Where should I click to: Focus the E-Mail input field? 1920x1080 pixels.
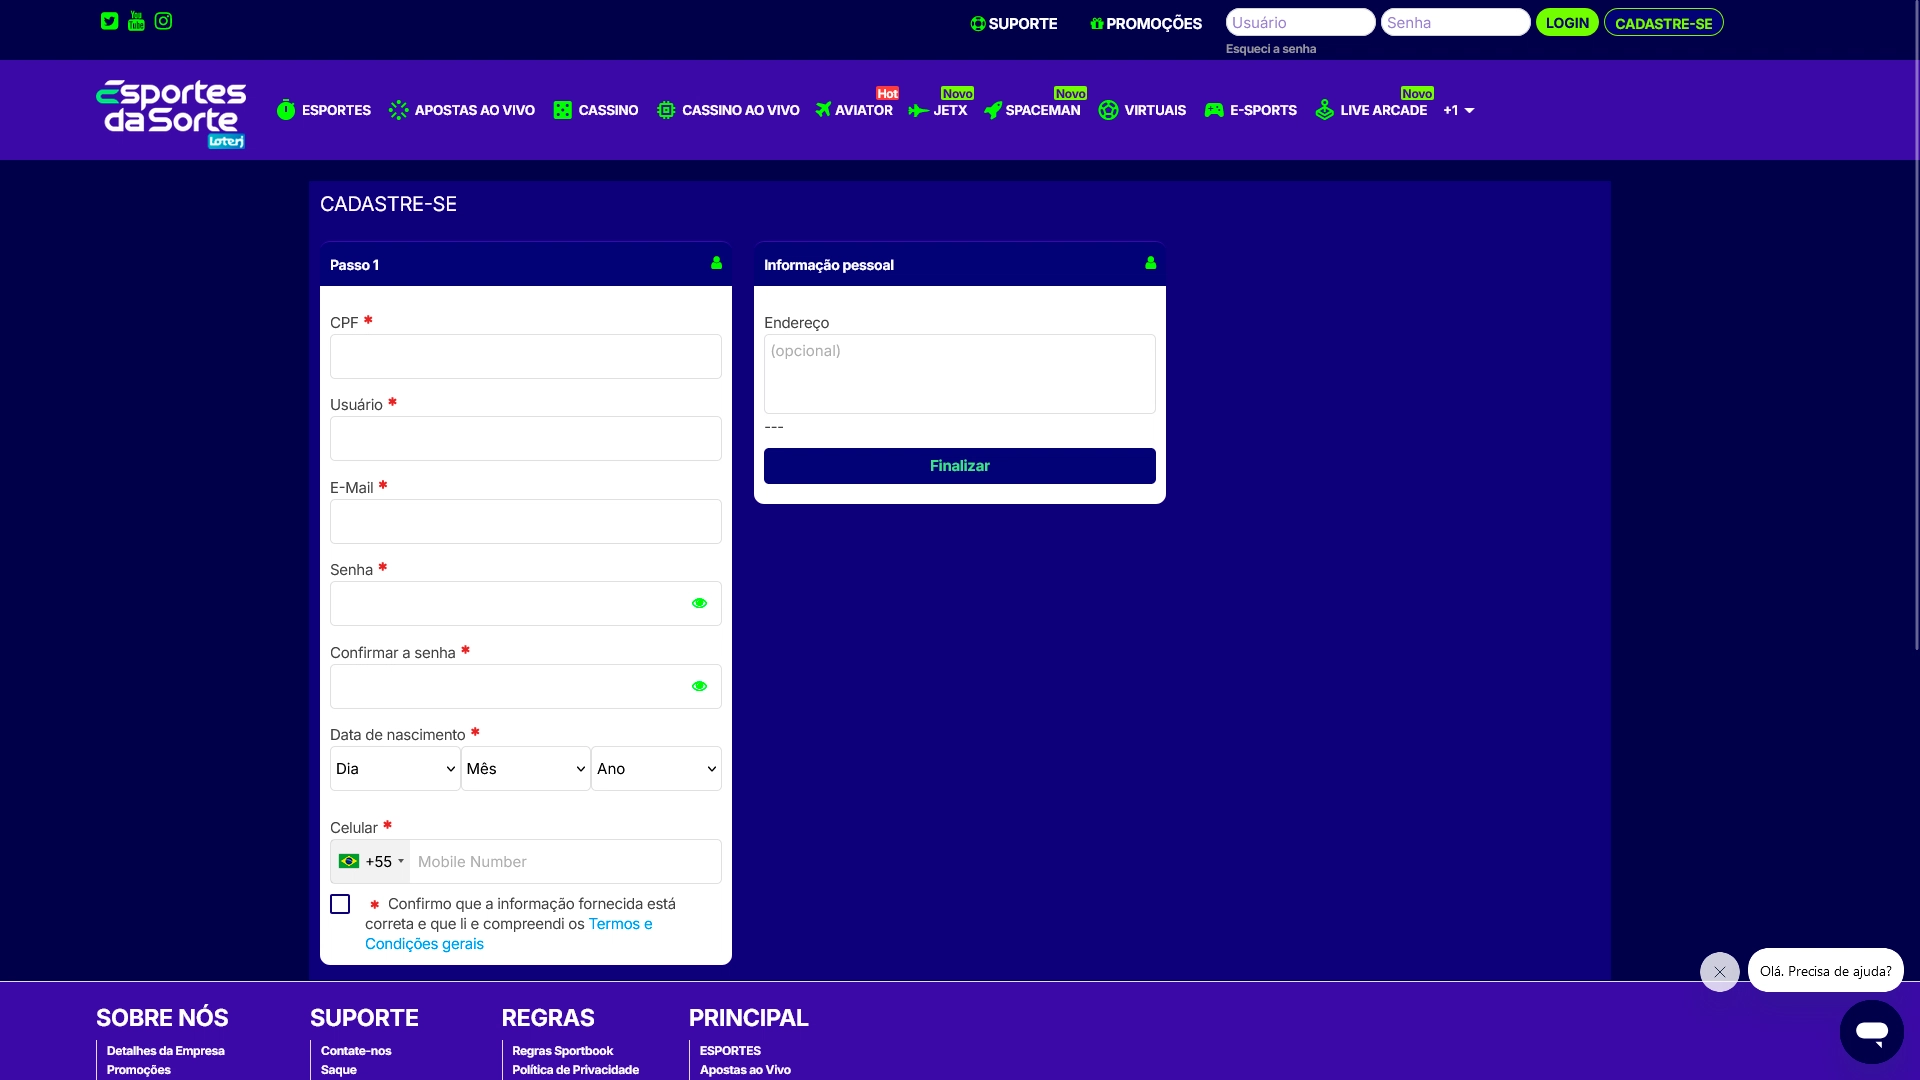coord(525,521)
